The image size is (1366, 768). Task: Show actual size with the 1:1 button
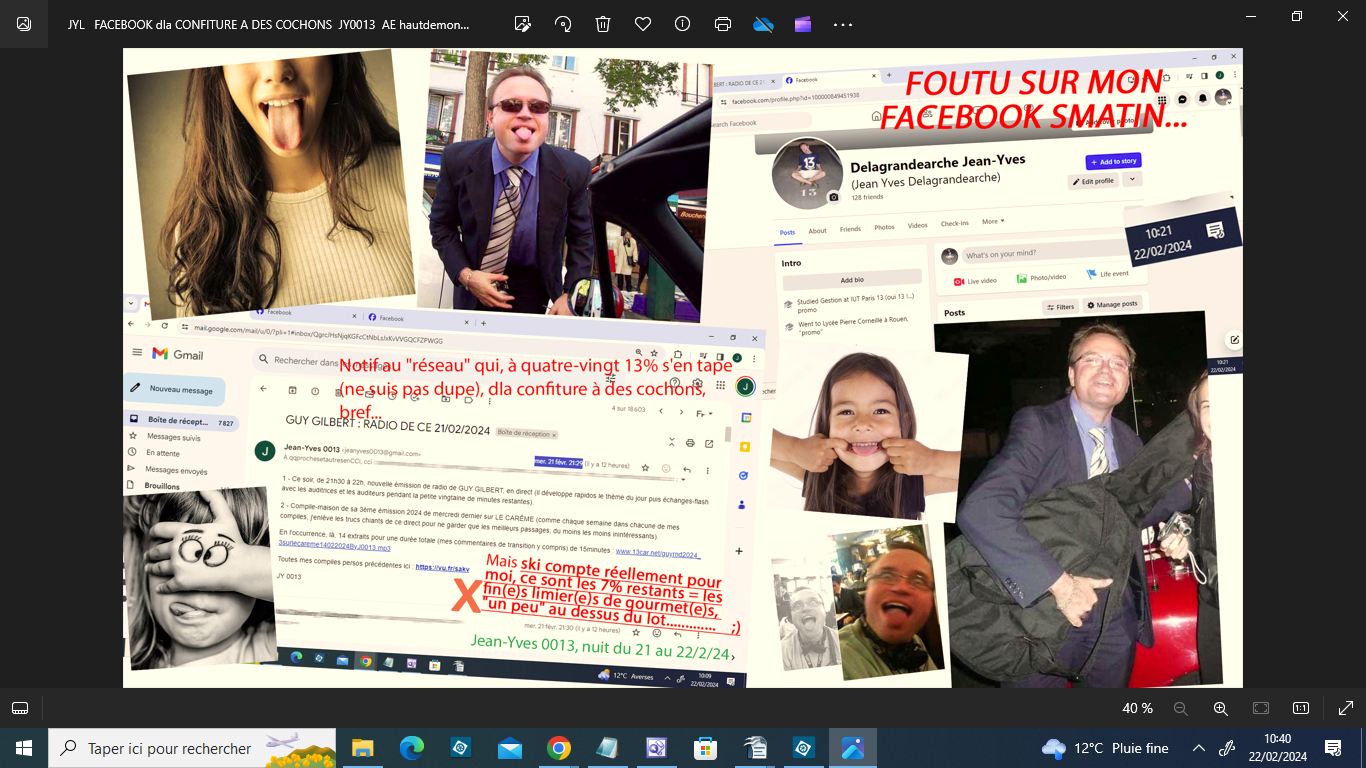coord(1301,708)
